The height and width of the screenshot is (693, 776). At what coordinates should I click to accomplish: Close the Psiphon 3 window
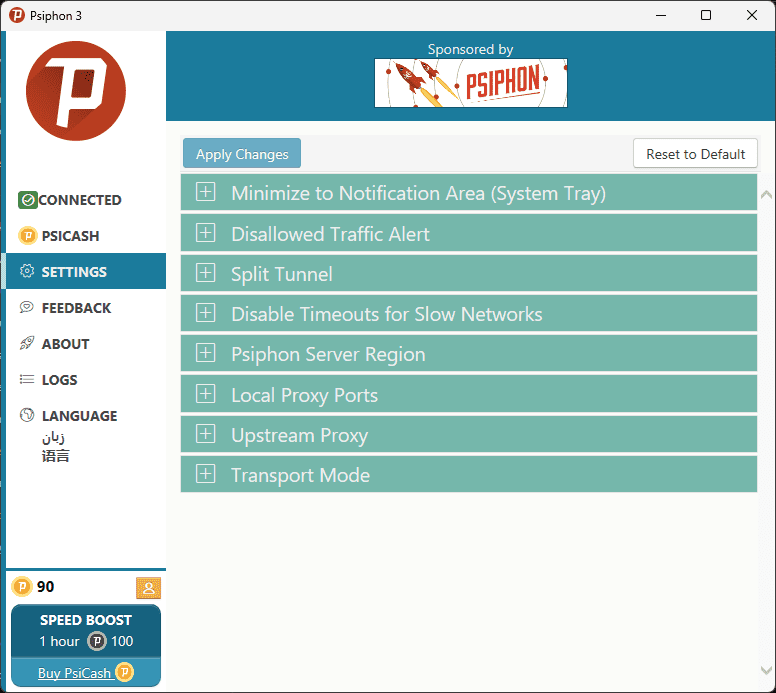[x=752, y=15]
